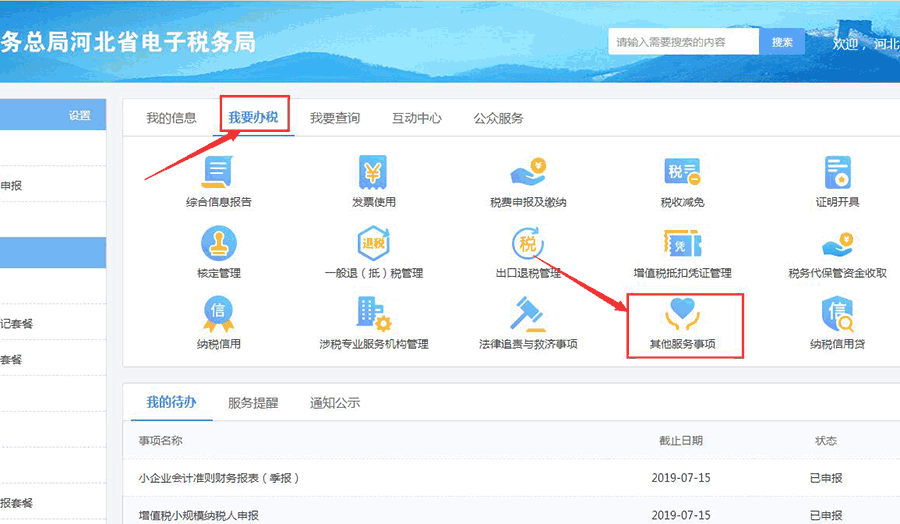Switch to 我要查询 tab
The width and height of the screenshot is (900, 524).
tap(334, 118)
